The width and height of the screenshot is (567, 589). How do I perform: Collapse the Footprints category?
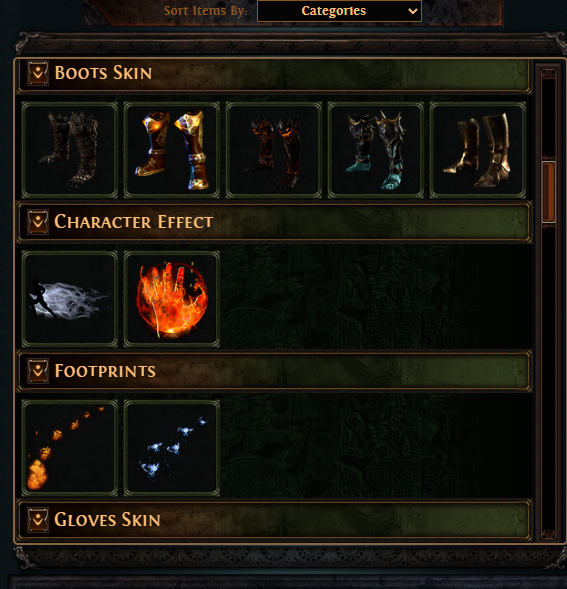click(x=38, y=371)
